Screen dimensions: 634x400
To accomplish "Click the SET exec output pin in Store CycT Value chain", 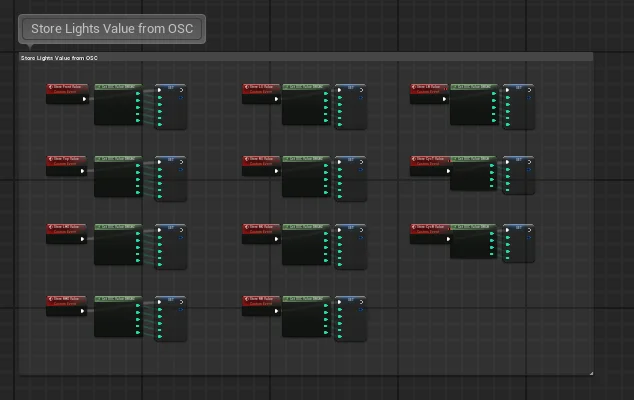I will (529, 162).
